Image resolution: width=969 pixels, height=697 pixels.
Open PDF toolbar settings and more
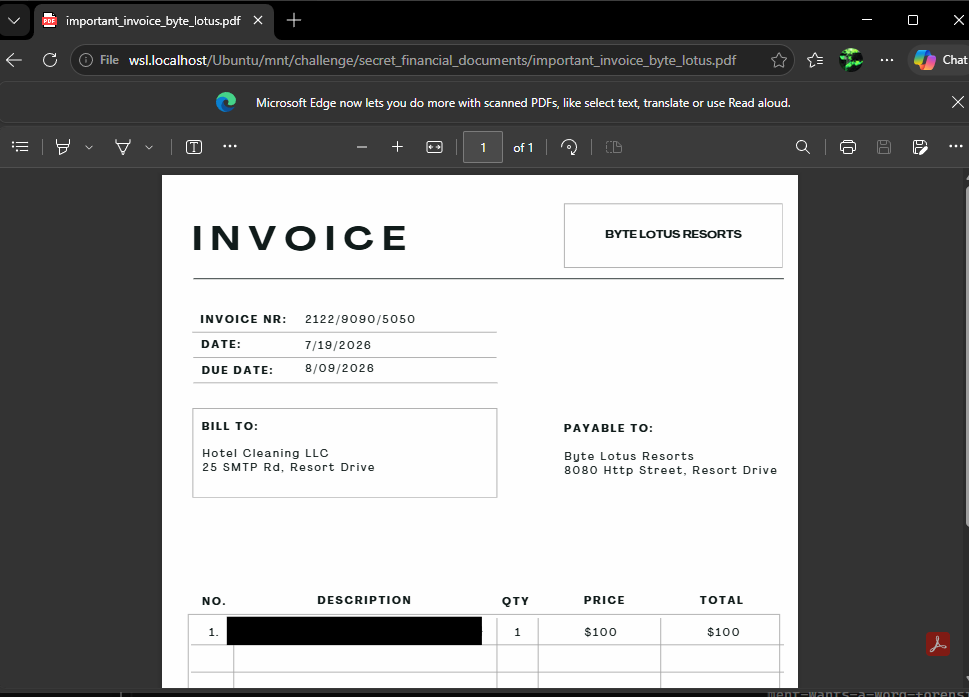tap(955, 146)
